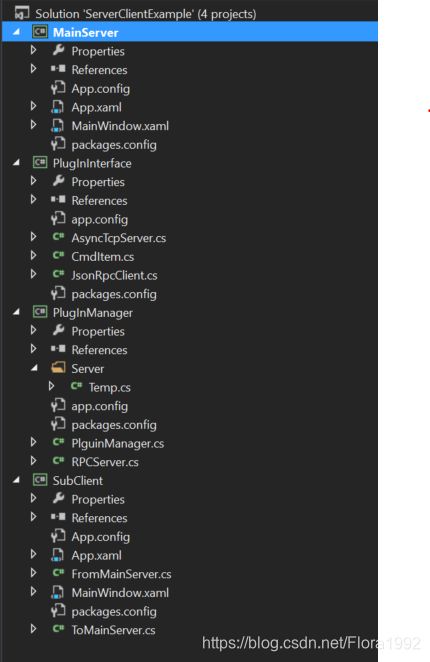Click the solution icon beside ServerClientExample

21,13
